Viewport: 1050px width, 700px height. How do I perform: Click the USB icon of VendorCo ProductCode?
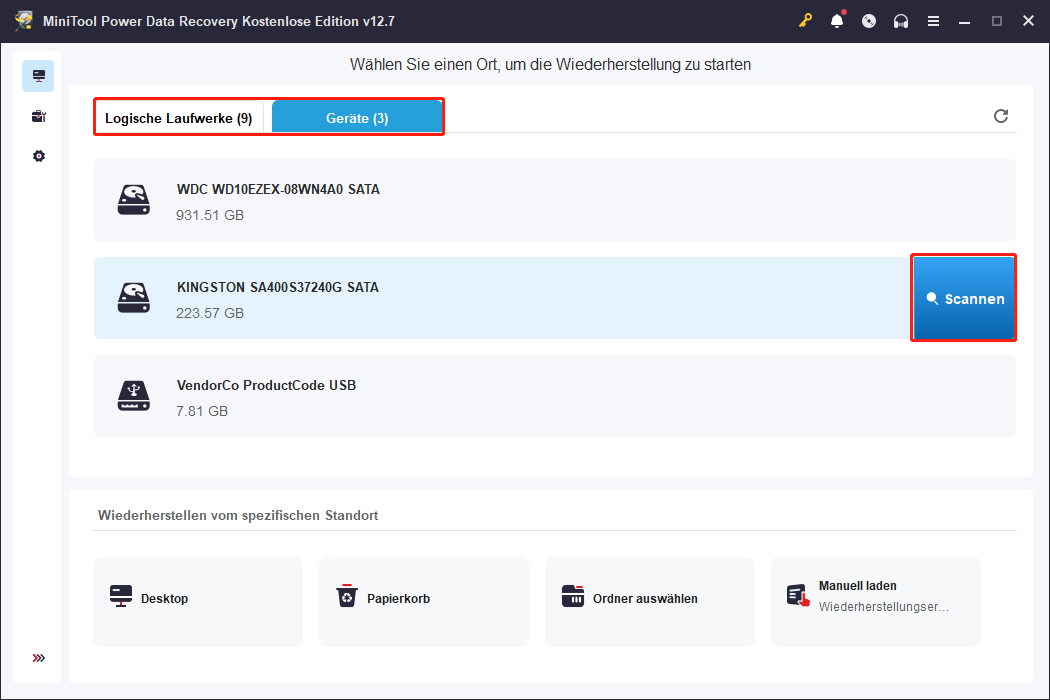tap(133, 395)
